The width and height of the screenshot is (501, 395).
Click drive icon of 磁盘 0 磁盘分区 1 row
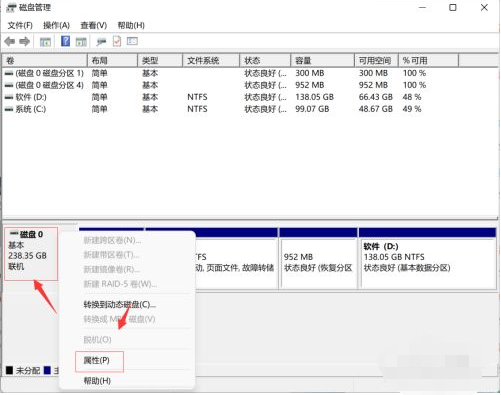click(9, 73)
